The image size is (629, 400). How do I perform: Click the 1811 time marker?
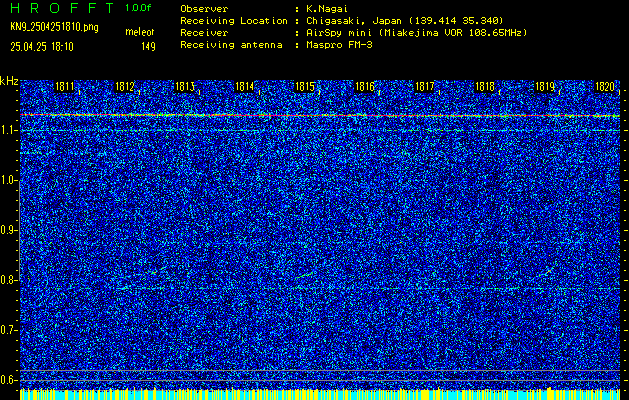coord(64,86)
